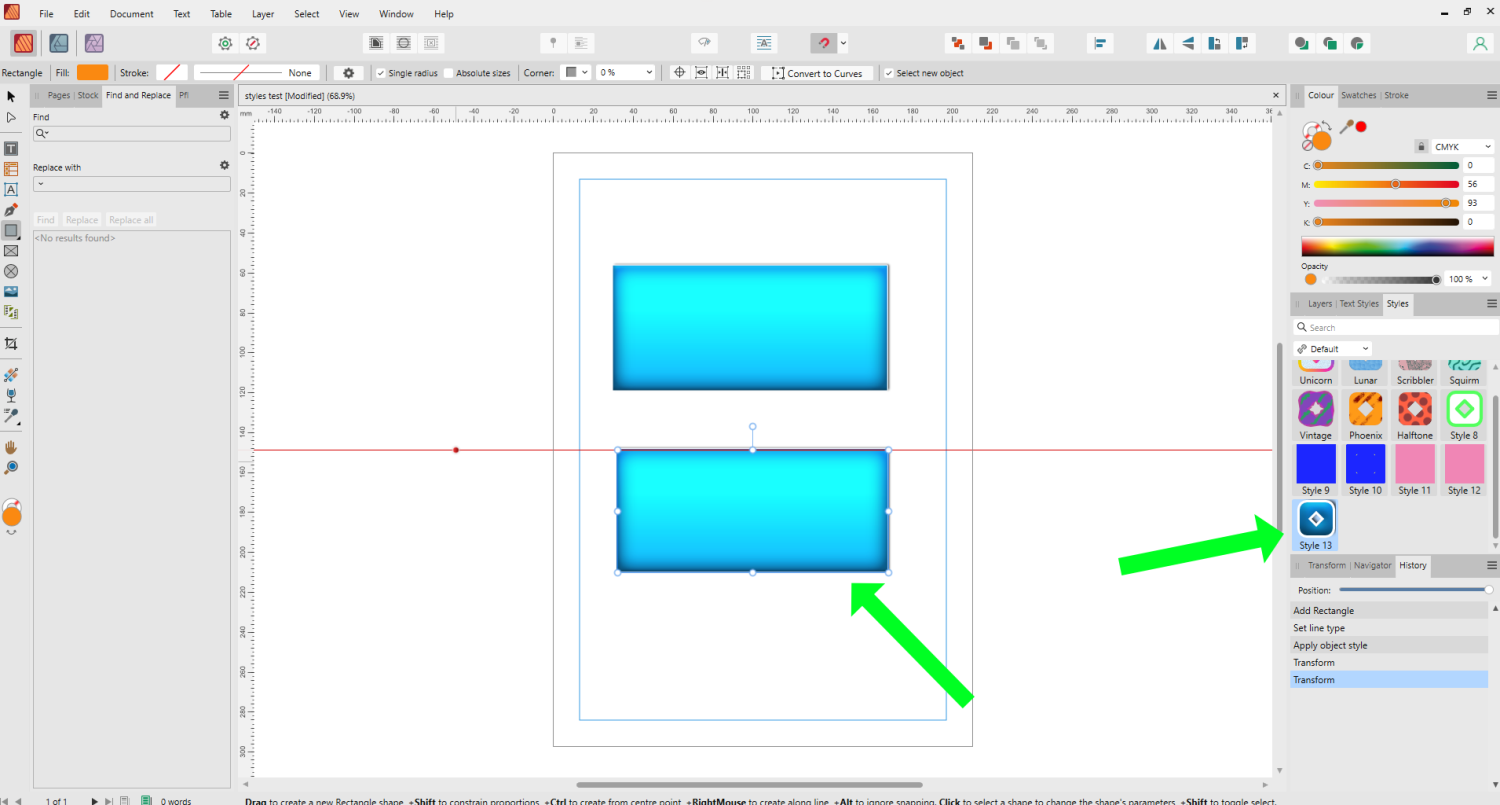Uncheck Select new object option
This screenshot has height=805, width=1500.
889,73
